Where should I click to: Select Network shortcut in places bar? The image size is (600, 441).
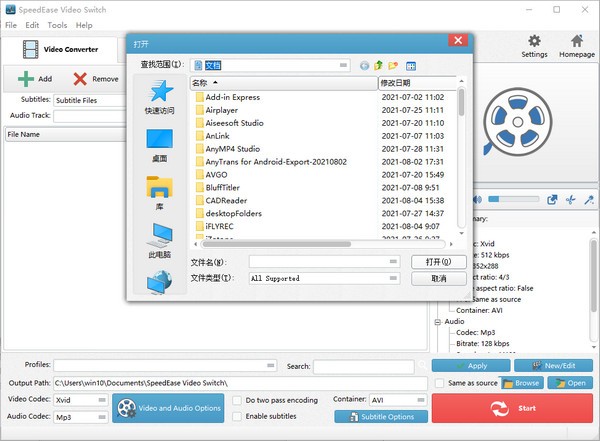pyautogui.click(x=160, y=282)
